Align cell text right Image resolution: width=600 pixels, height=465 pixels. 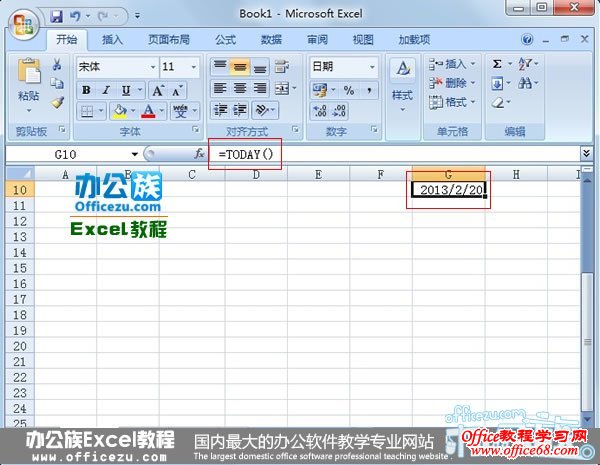click(x=260, y=88)
